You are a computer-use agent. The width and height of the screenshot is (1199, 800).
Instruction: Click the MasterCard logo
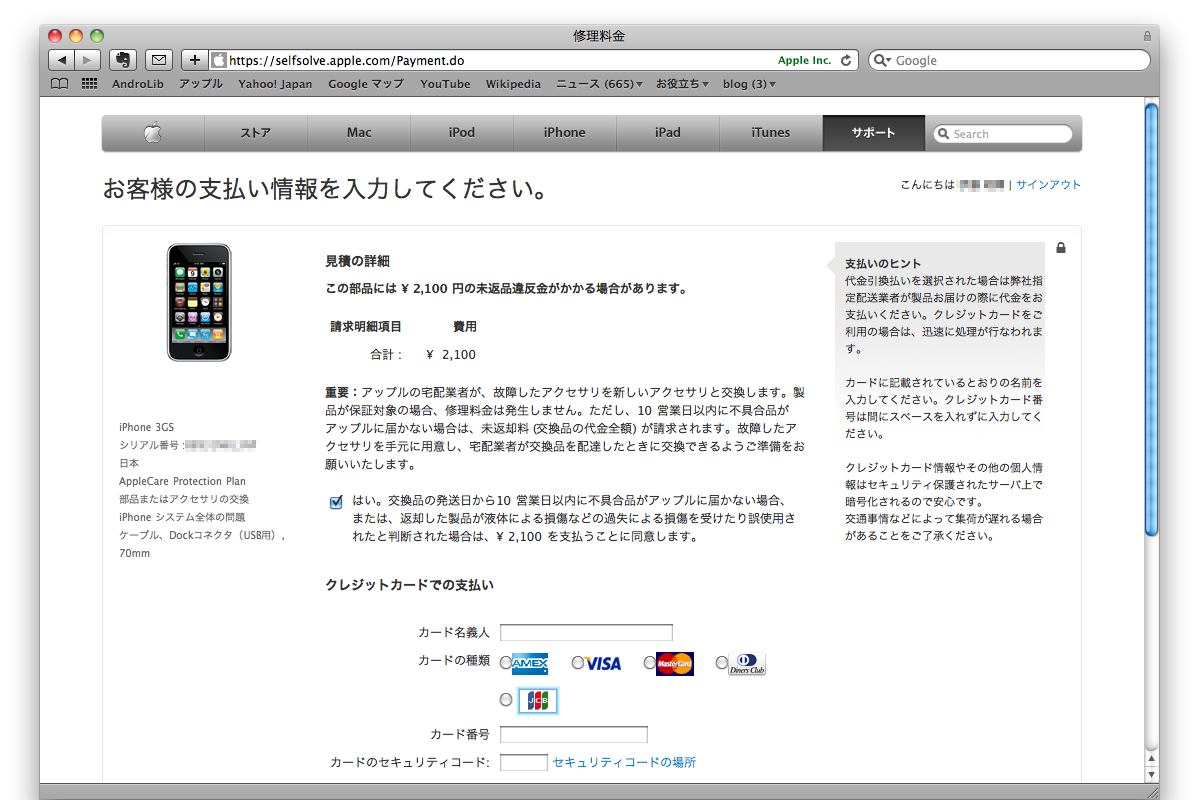coord(674,663)
